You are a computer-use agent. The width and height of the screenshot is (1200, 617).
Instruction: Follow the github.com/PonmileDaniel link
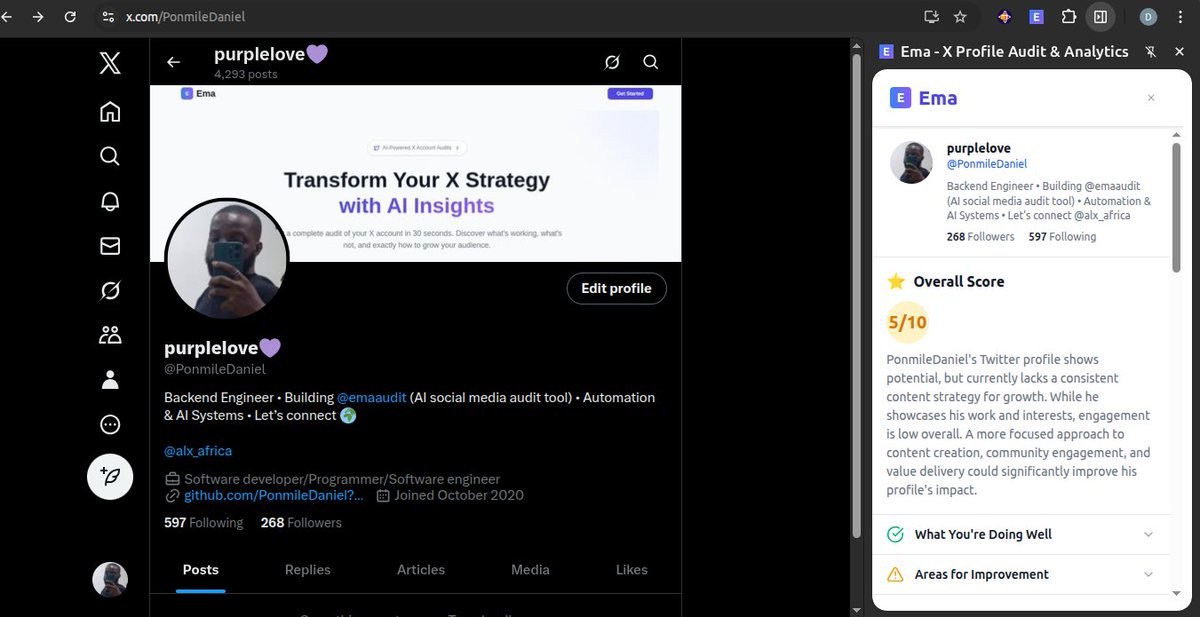pyautogui.click(x=272, y=494)
